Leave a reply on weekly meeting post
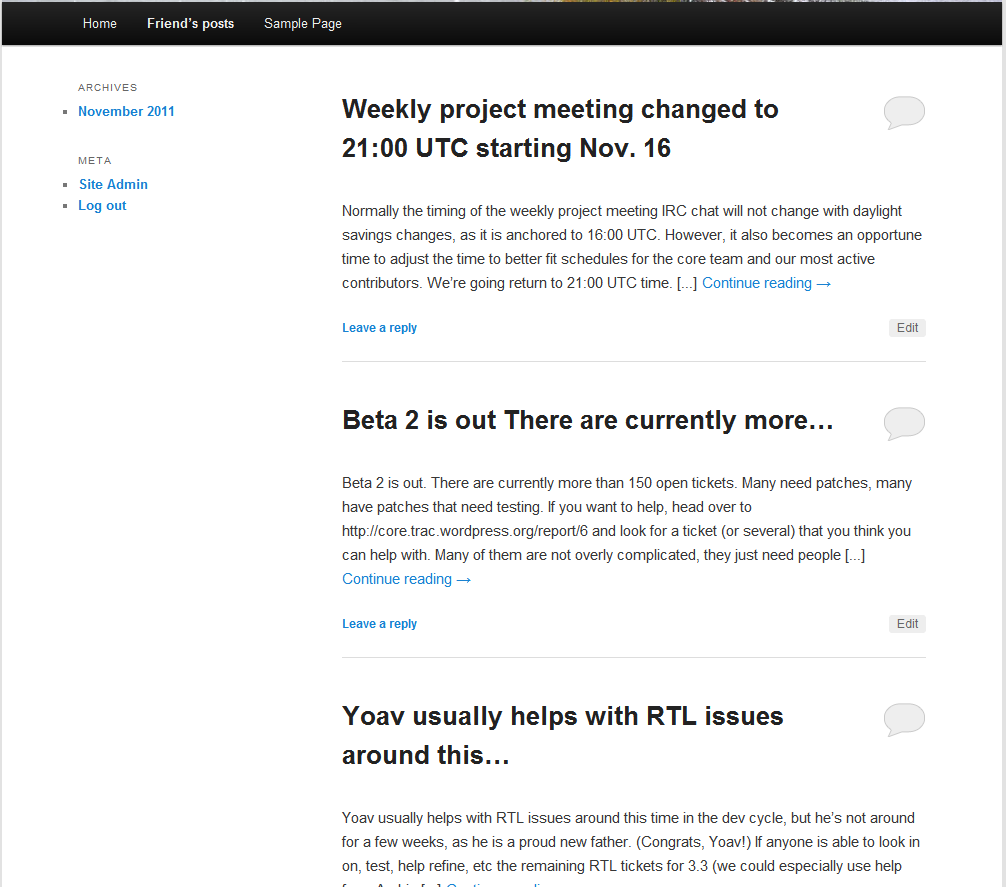The height and width of the screenshot is (887, 1006). pyautogui.click(x=379, y=328)
